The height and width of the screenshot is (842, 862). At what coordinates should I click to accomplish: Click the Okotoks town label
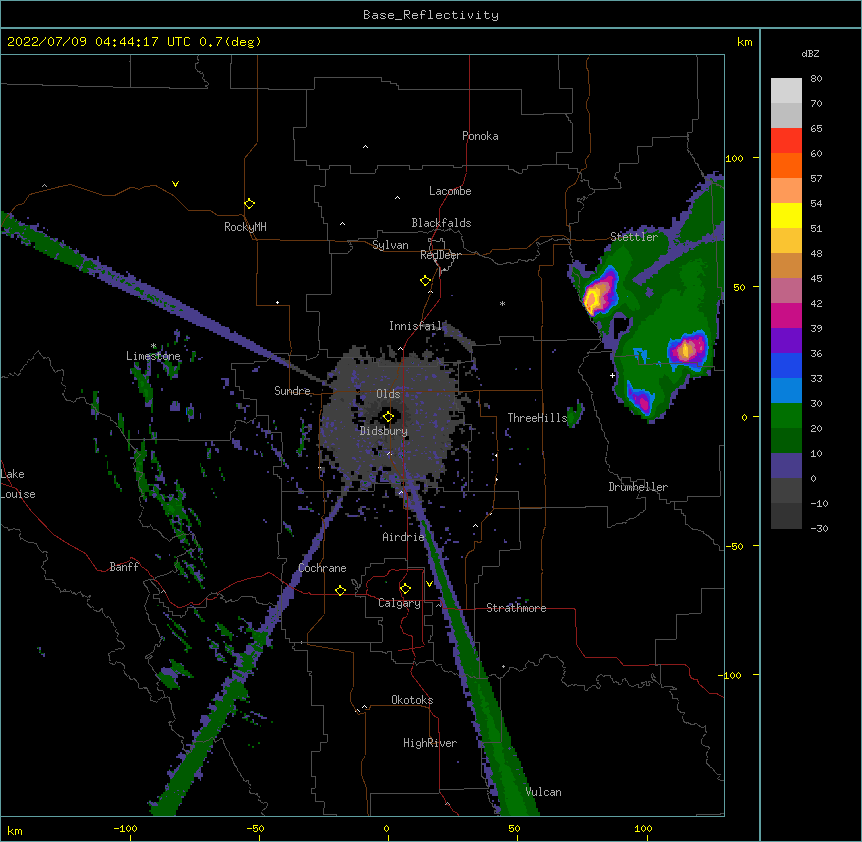pos(412,700)
